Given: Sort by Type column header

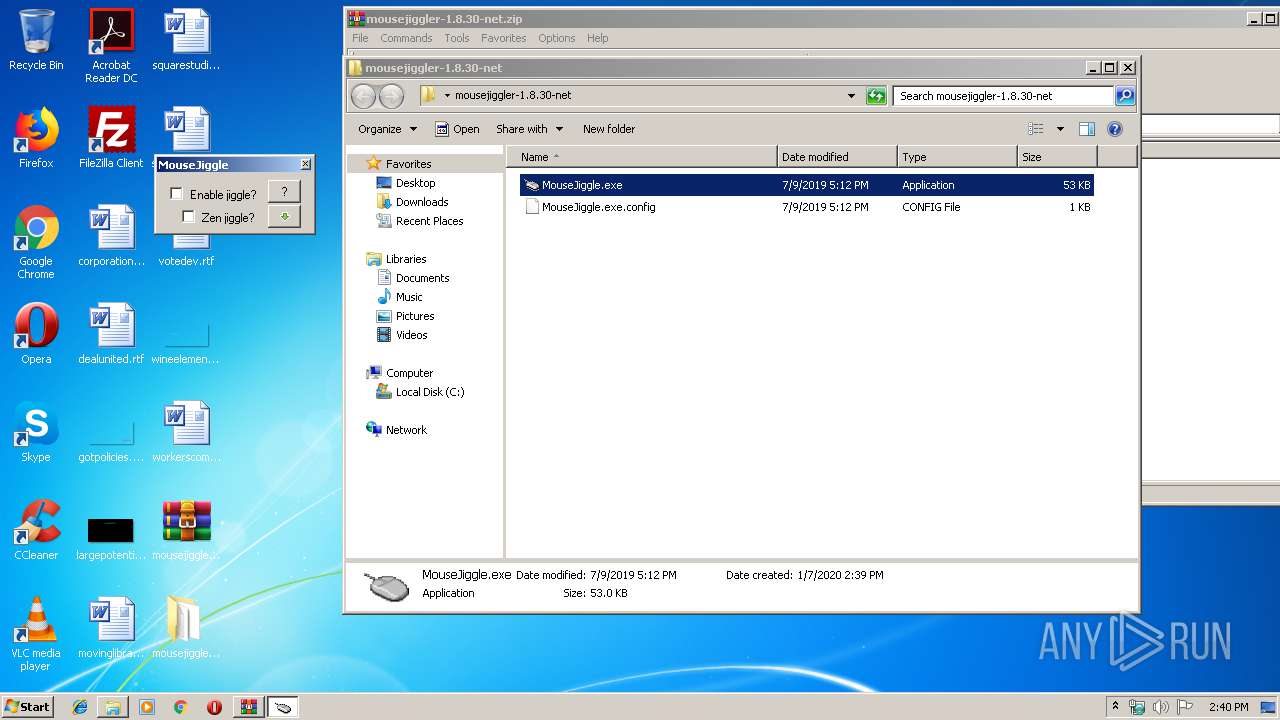Looking at the screenshot, I should (957, 157).
